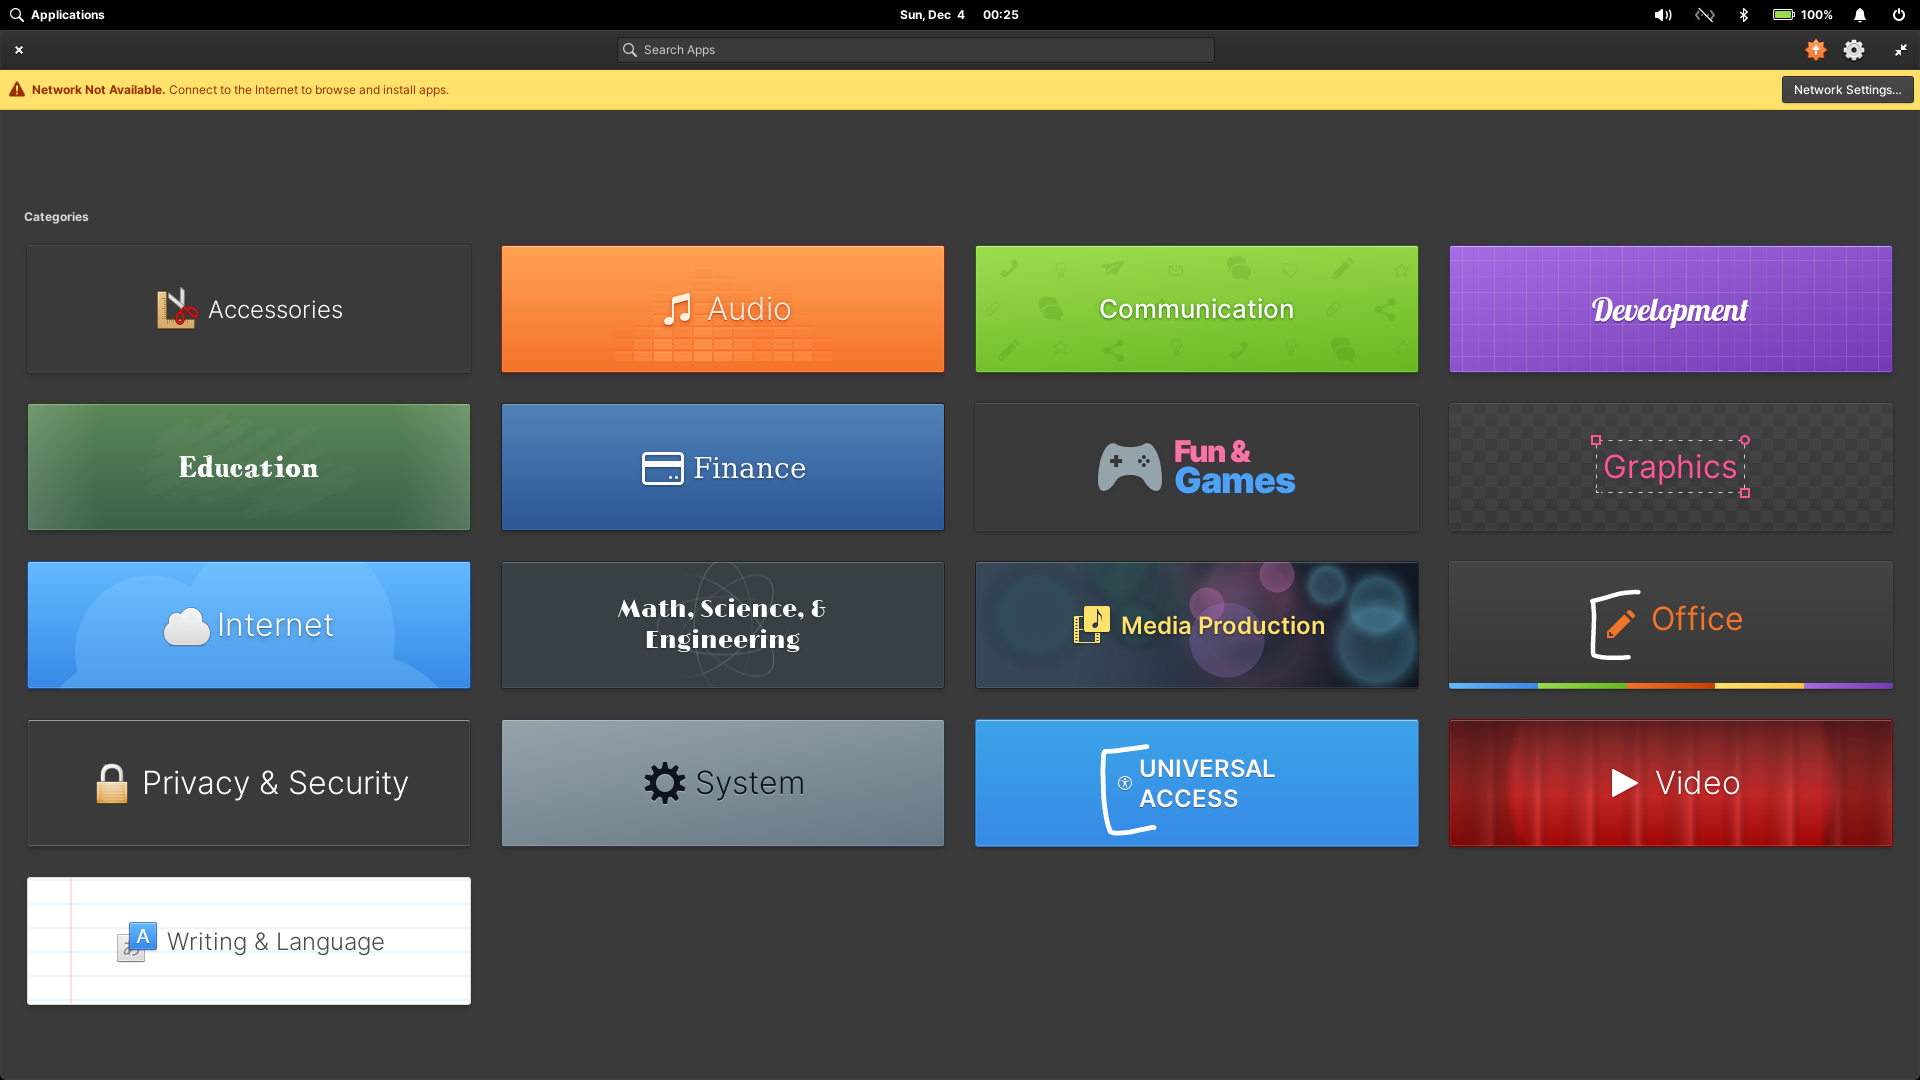This screenshot has width=1920, height=1080.
Task: Open the Development category
Action: [1669, 308]
